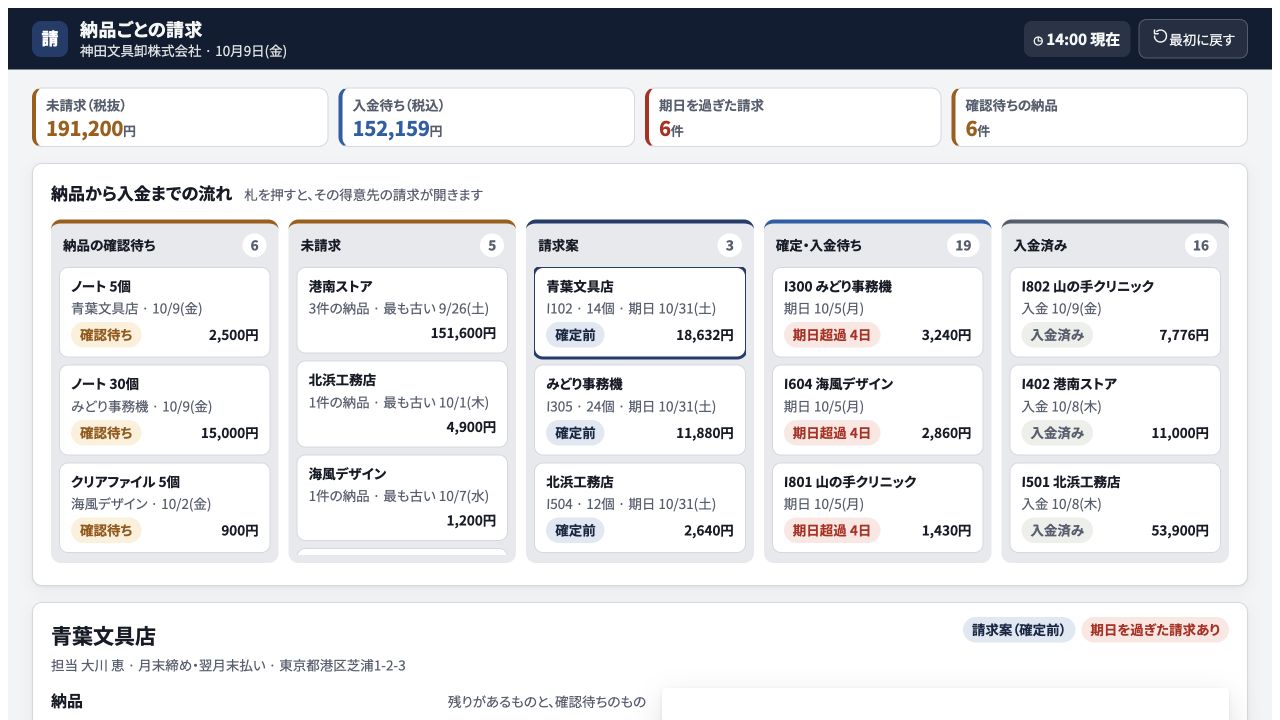
Task: Click the 151,600円 amount on 港南ストア card
Action: (x=463, y=333)
